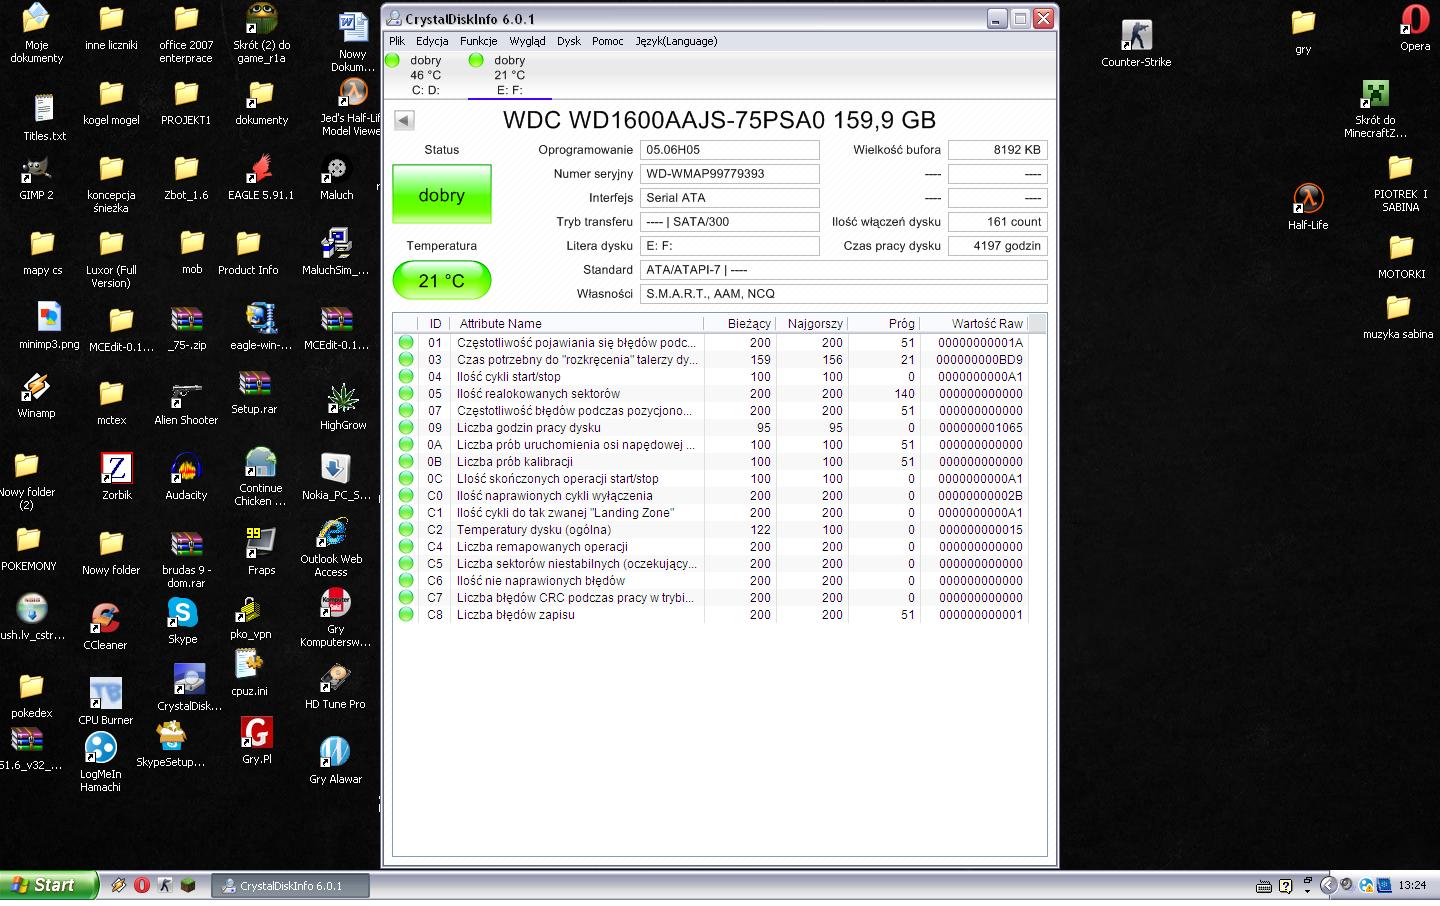The height and width of the screenshot is (906, 1440).
Task: Click the serial number field WD-WMAP99779393
Action: point(729,174)
